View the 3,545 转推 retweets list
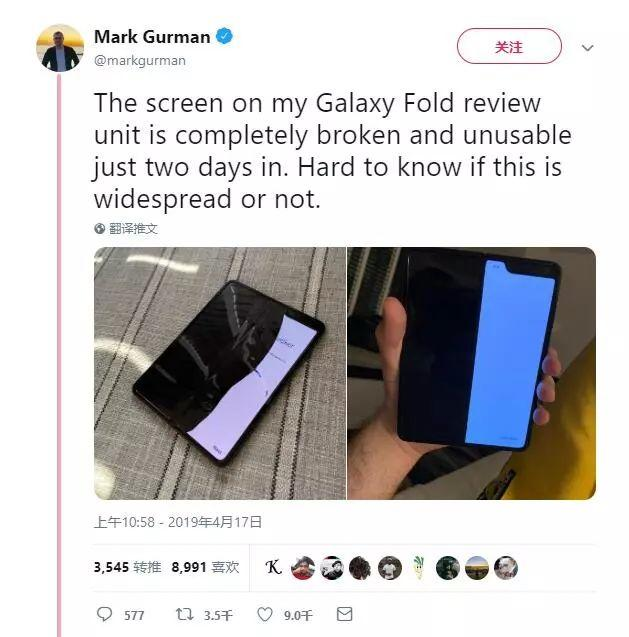This screenshot has width=629, height=637. 127,567
